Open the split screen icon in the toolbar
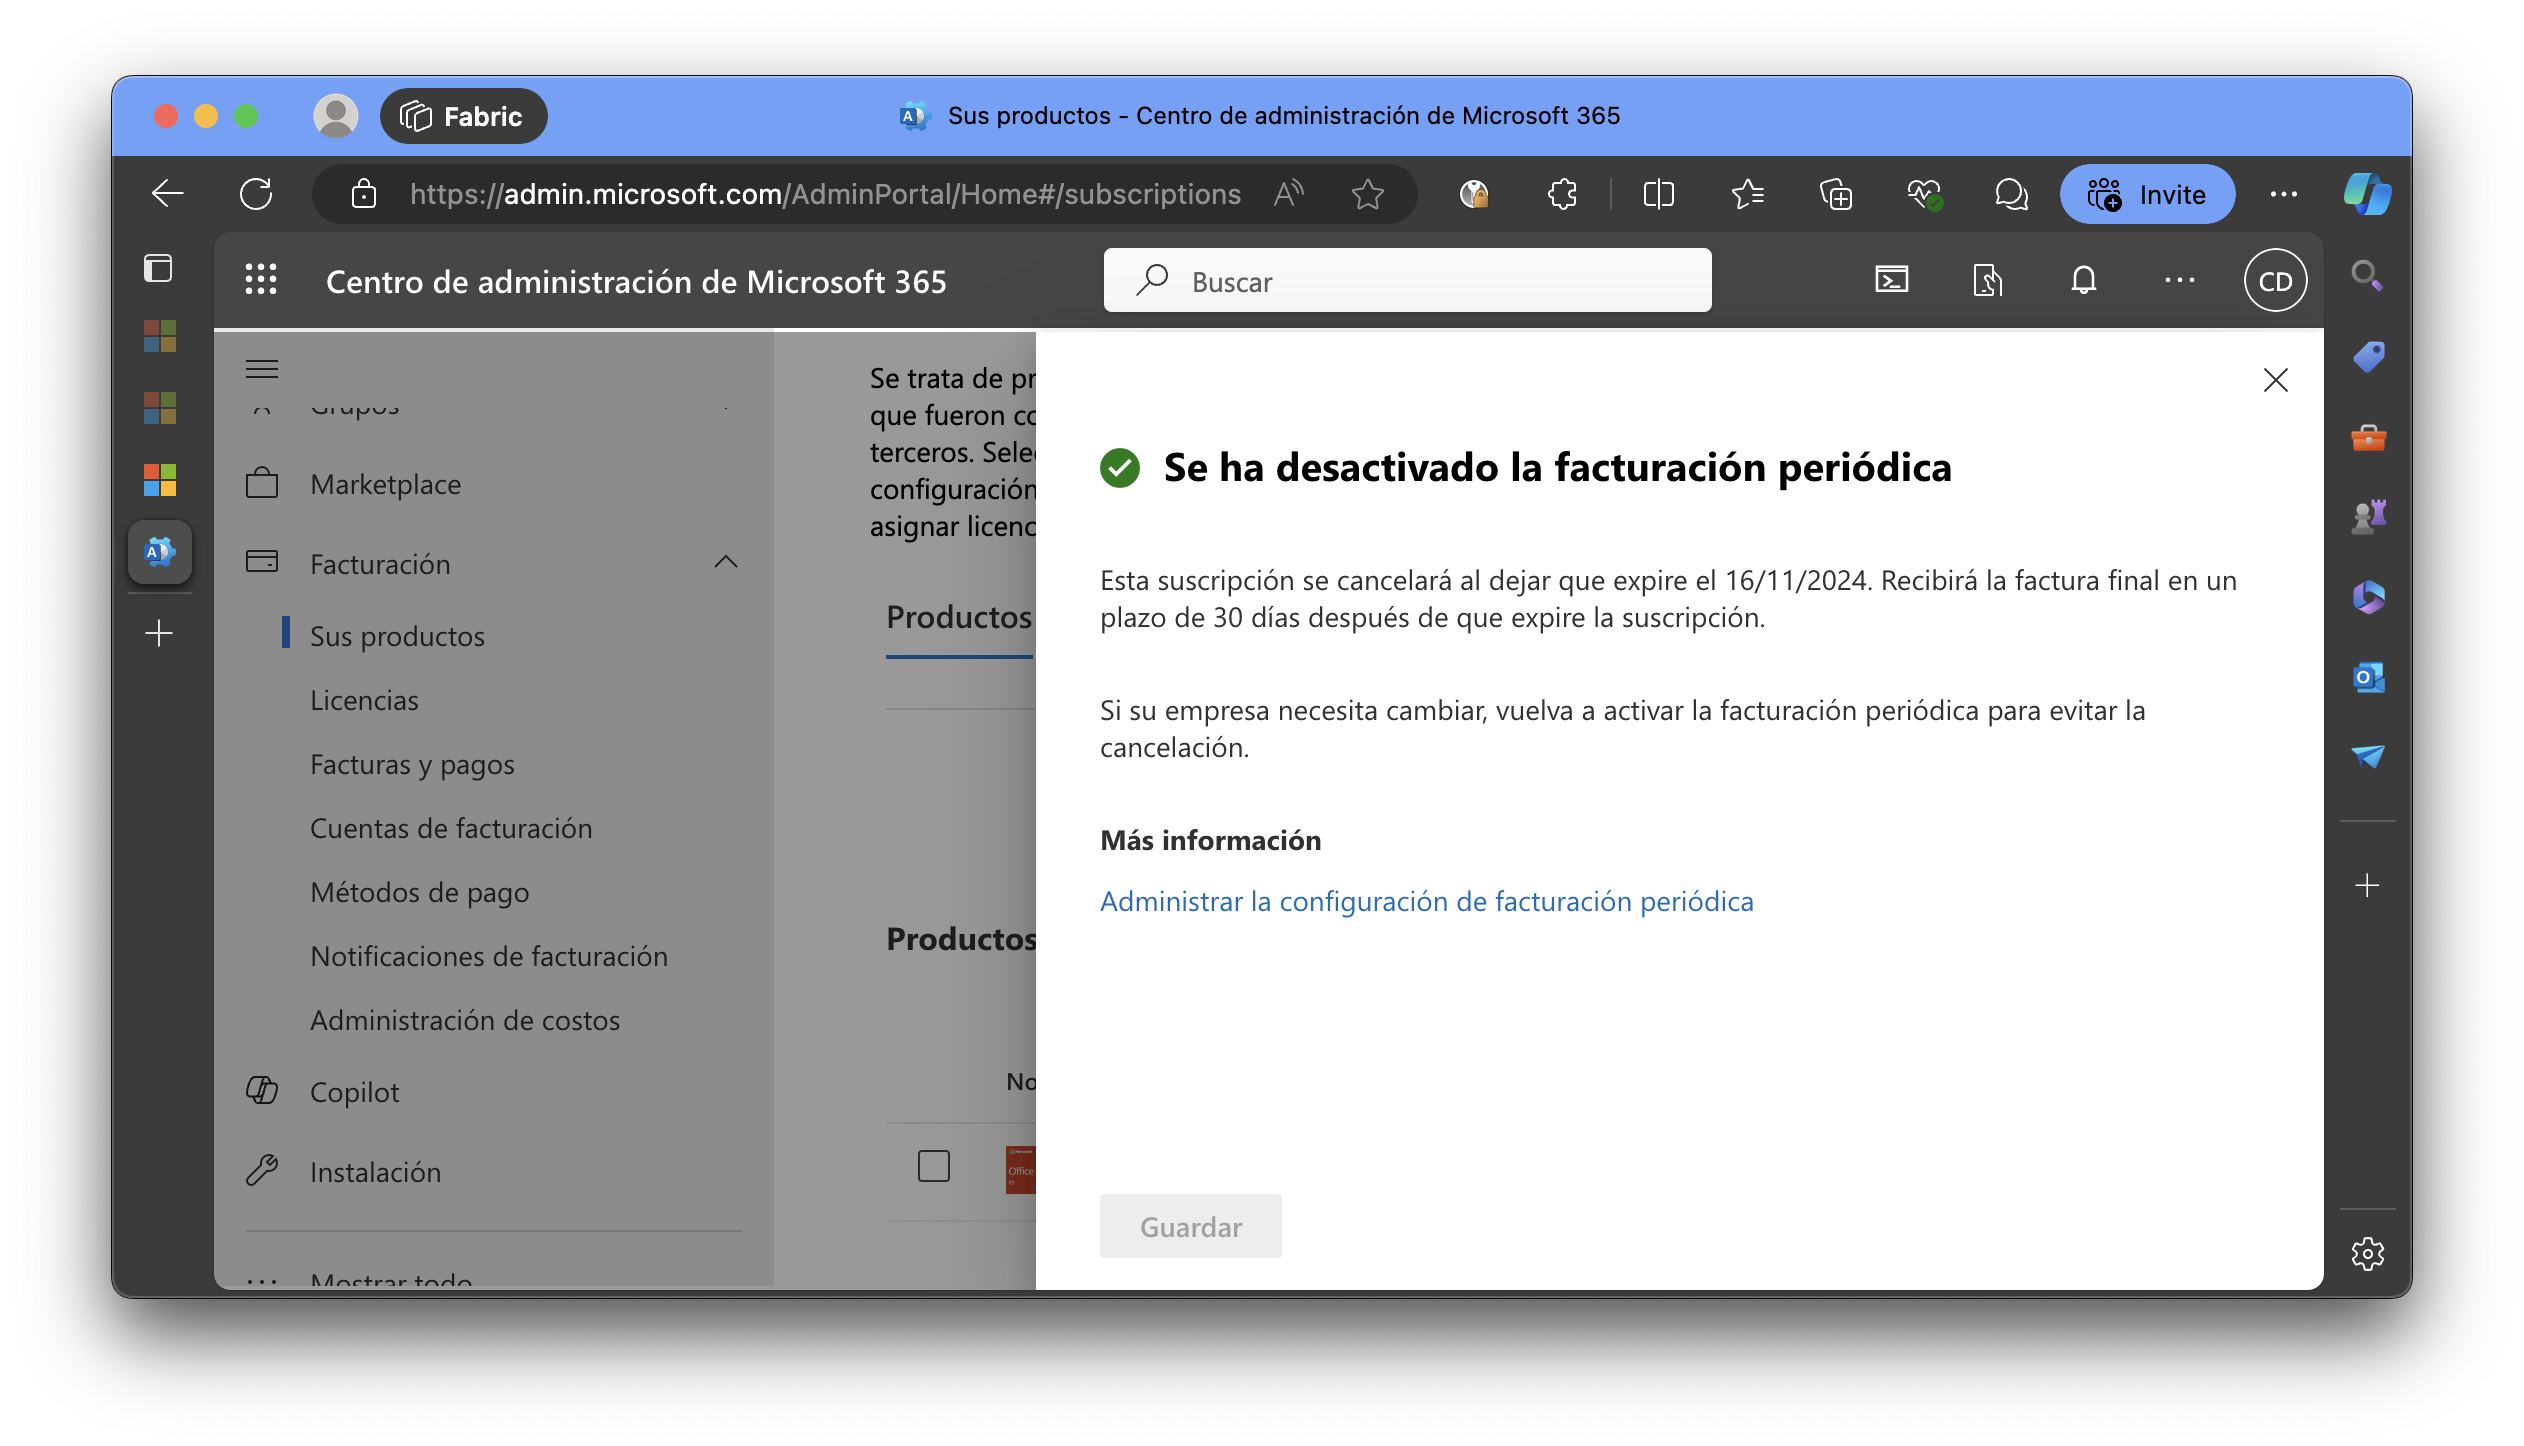This screenshot has height=1446, width=2524. (1658, 194)
